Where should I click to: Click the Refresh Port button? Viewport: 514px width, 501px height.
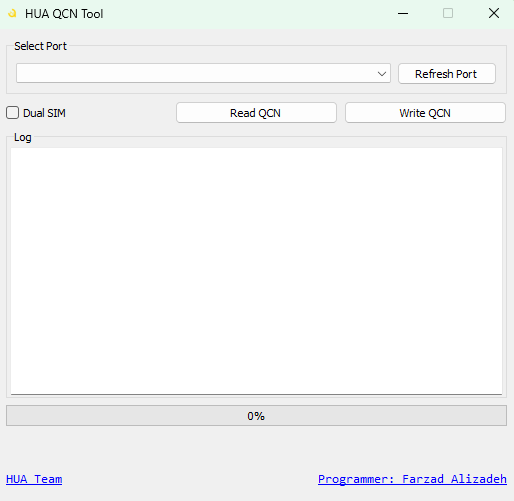(447, 74)
